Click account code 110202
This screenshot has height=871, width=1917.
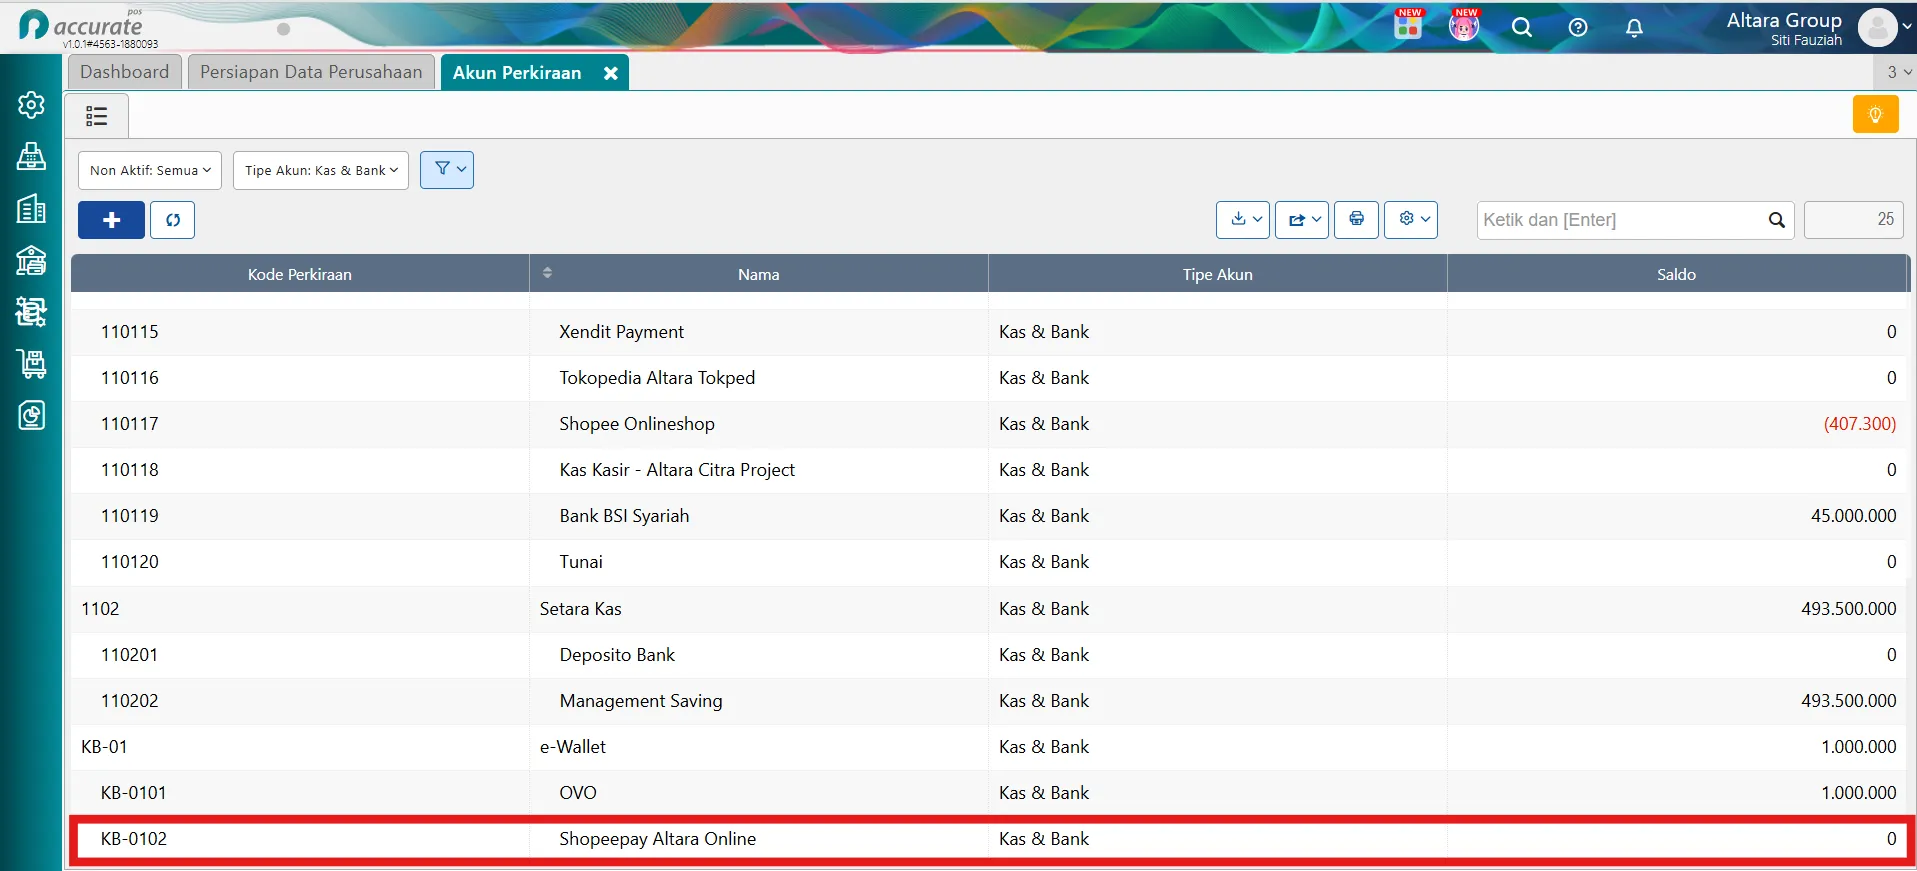click(x=129, y=701)
